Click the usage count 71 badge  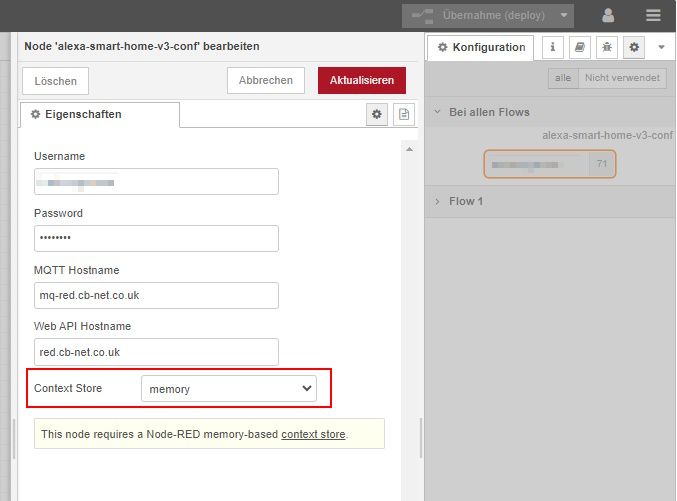[x=602, y=164]
